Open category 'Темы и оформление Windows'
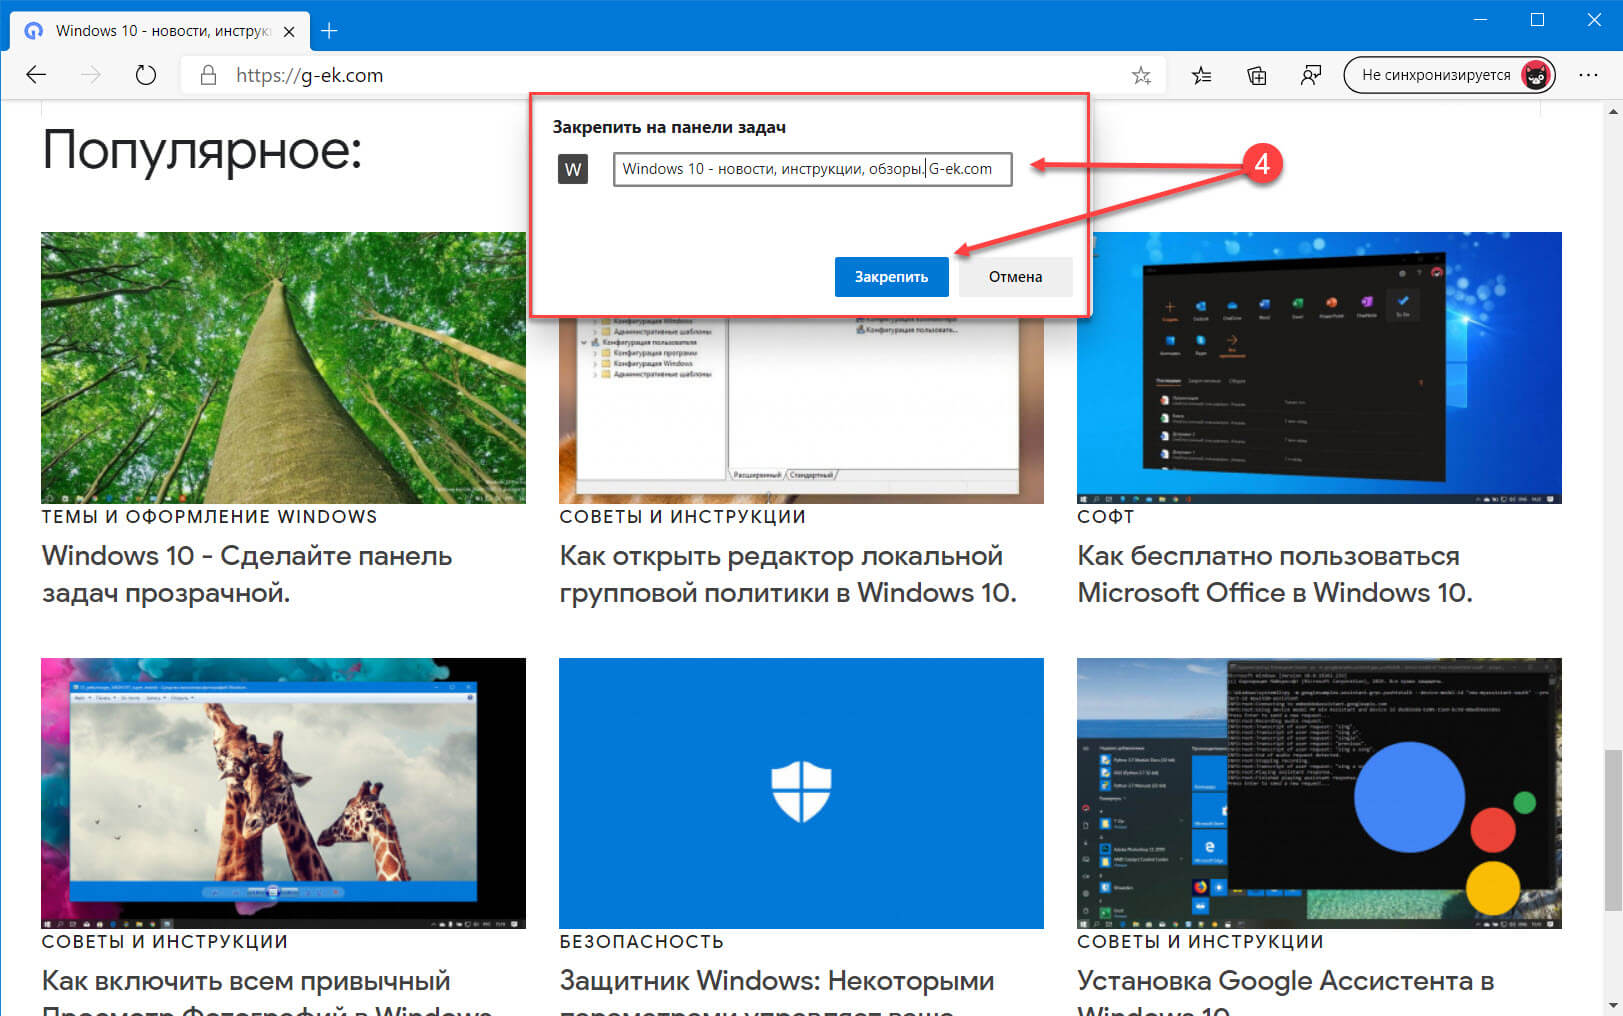1623x1016 pixels. (x=209, y=517)
